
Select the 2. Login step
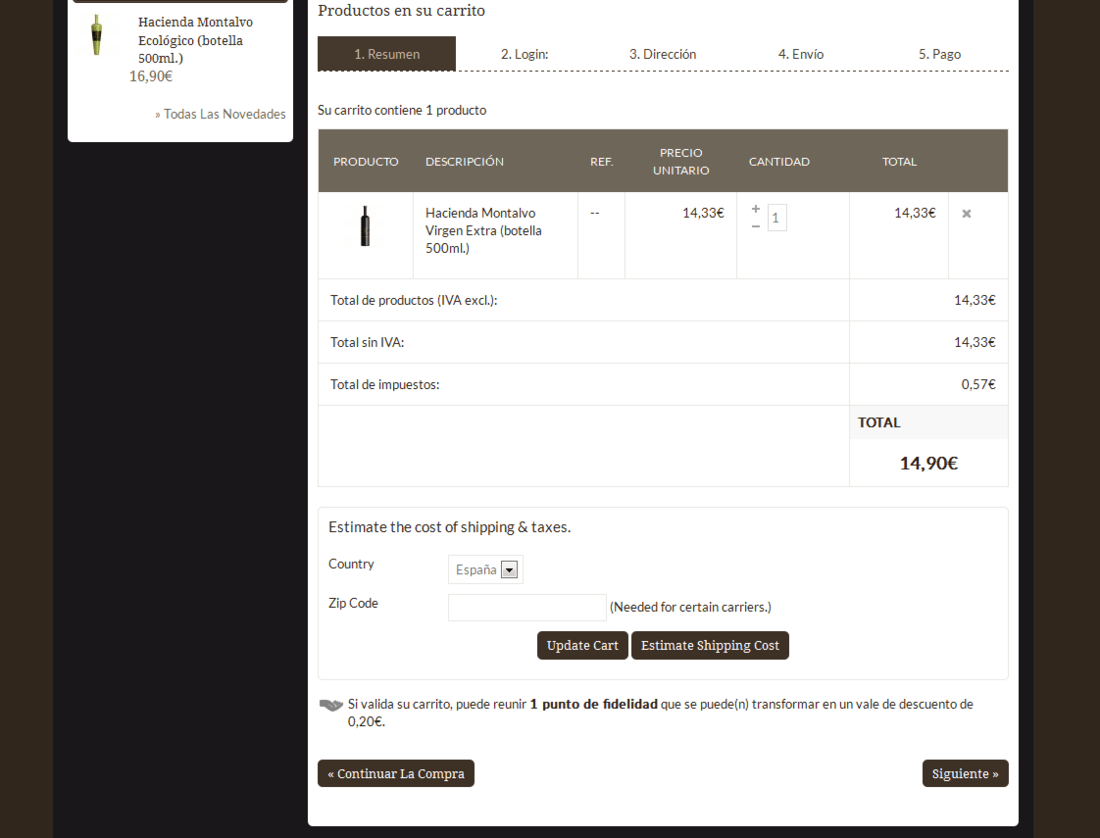(x=525, y=54)
